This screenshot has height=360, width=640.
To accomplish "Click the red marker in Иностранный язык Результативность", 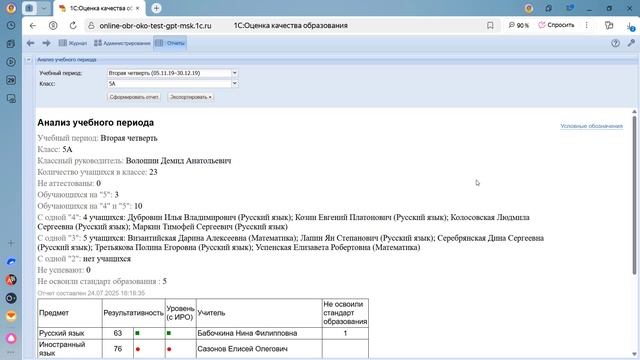I will 138,349.
